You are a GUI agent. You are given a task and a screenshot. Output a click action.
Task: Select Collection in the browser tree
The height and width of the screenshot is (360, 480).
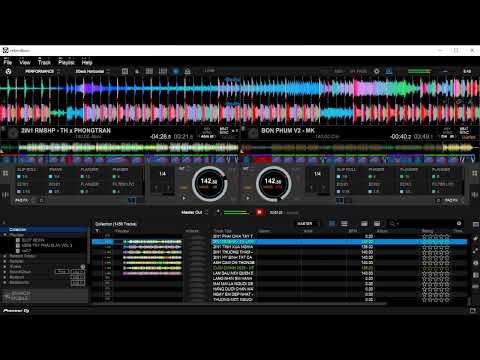pos(44,230)
